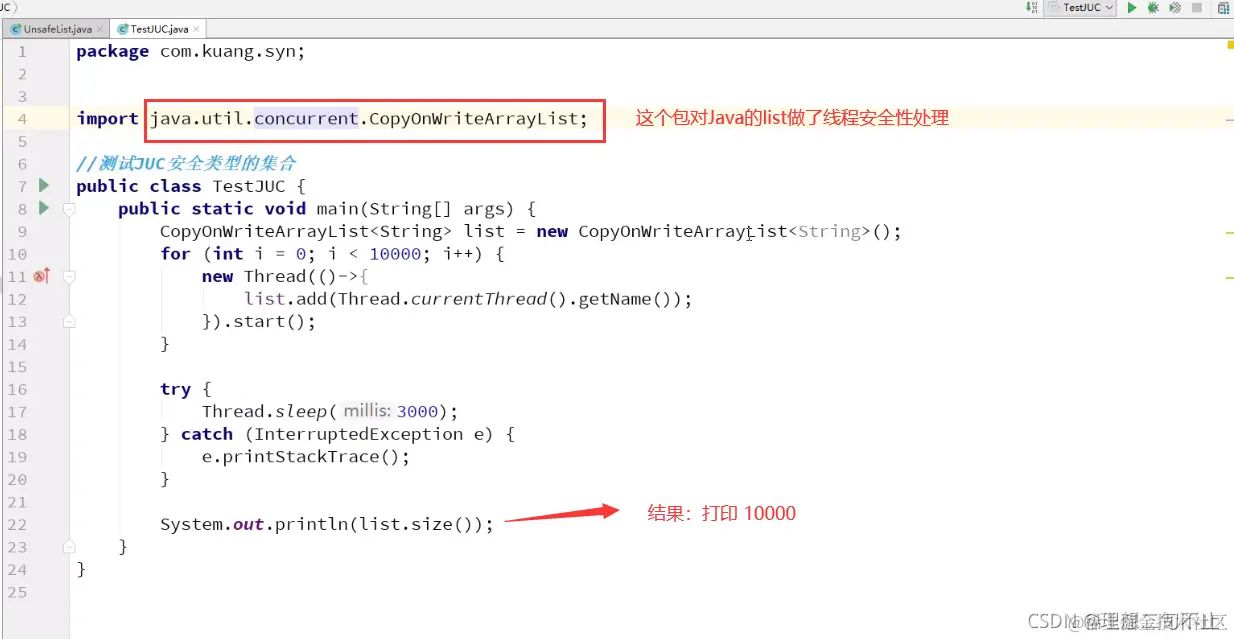Click 'CopyOnWriteArrayList' in the import statement

coord(473,118)
